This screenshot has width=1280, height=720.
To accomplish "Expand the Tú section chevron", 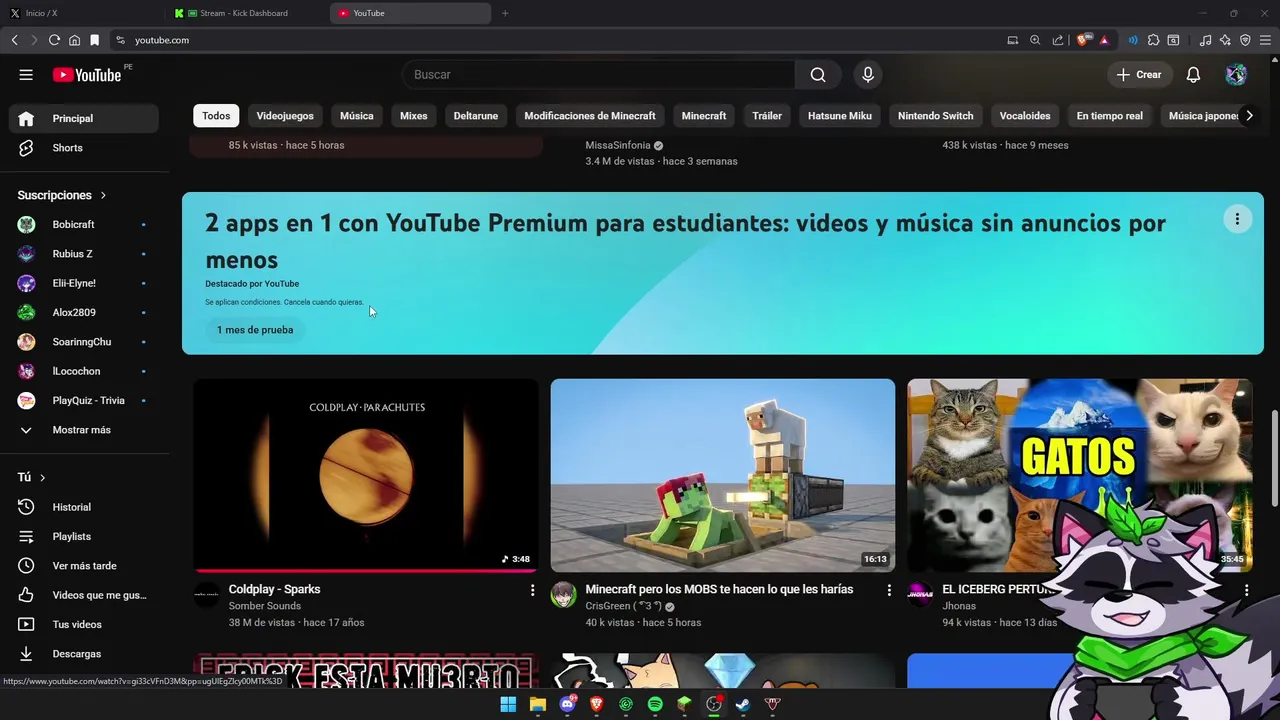I will (x=42, y=478).
